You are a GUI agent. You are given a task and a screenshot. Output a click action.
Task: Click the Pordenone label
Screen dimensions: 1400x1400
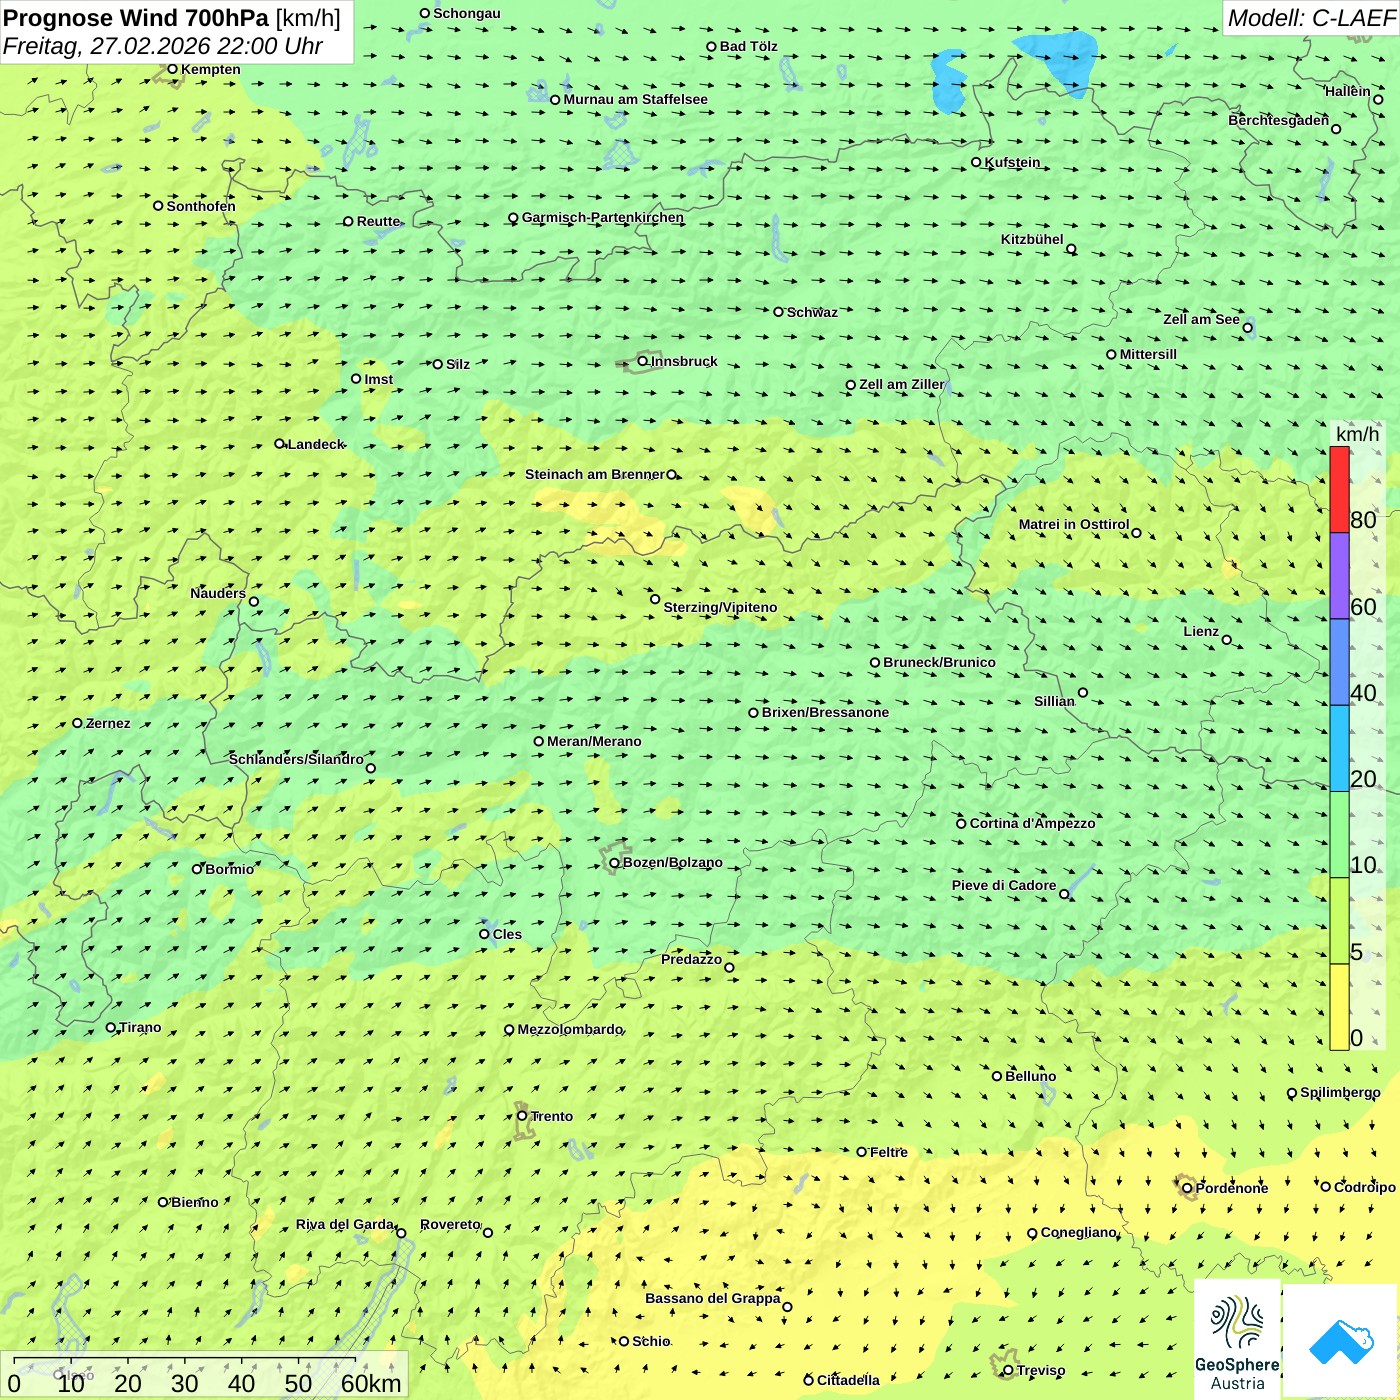point(1232,1188)
